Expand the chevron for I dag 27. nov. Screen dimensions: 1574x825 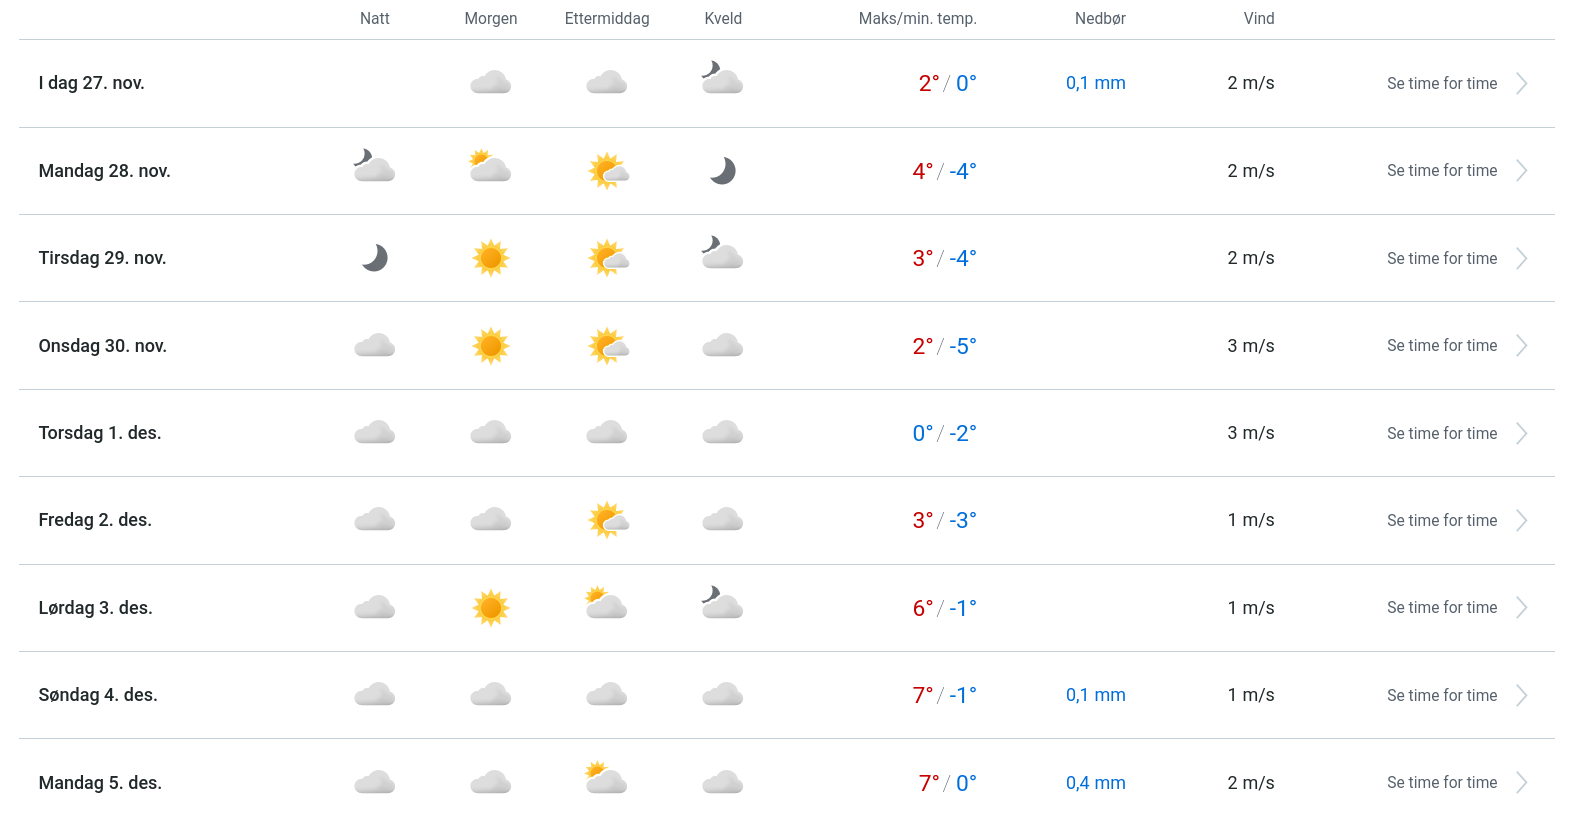click(x=1521, y=84)
